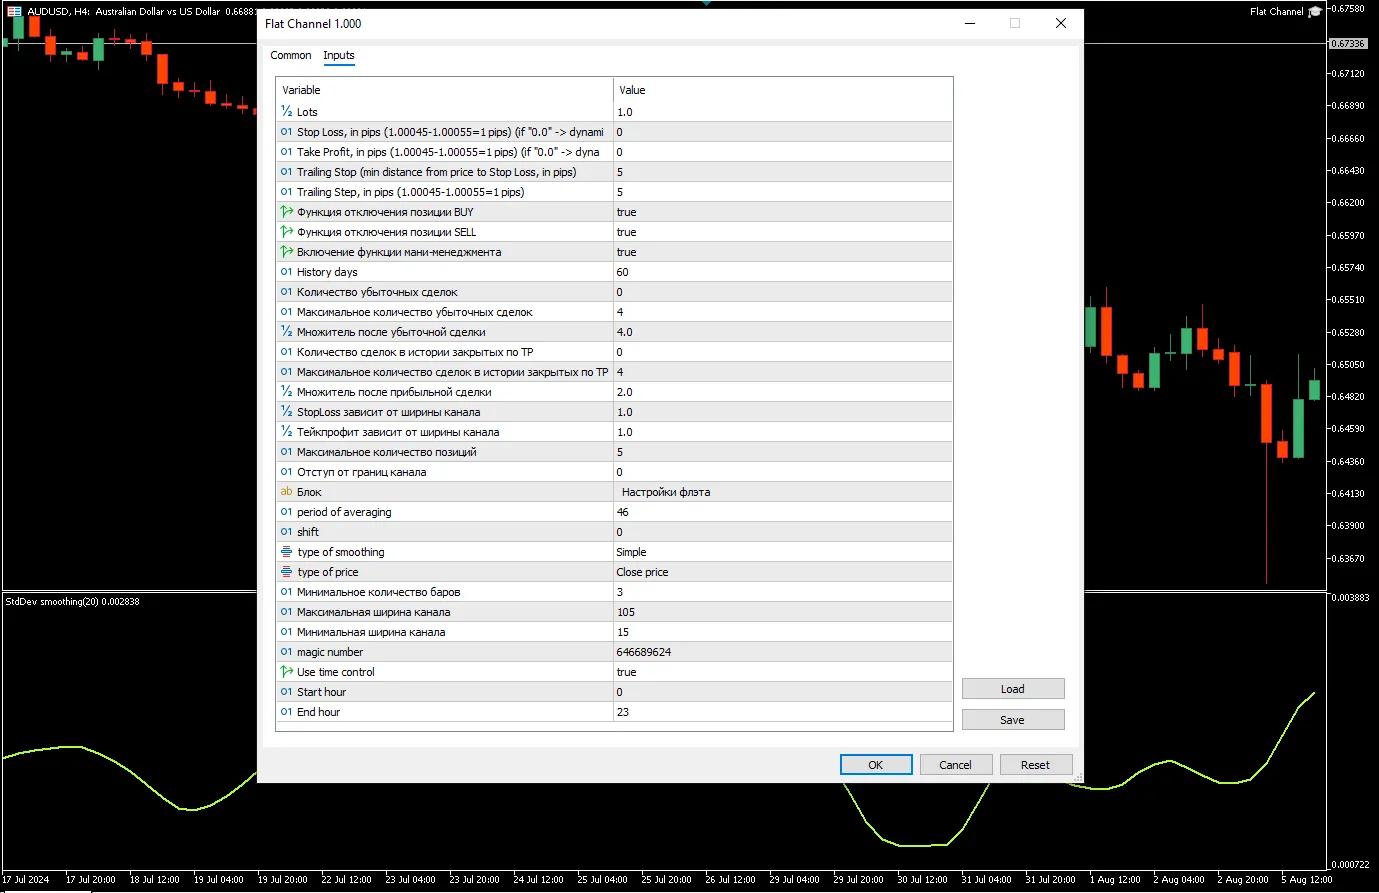Image resolution: width=1379 pixels, height=893 pixels.
Task: Click the Load button
Action: tap(1012, 689)
